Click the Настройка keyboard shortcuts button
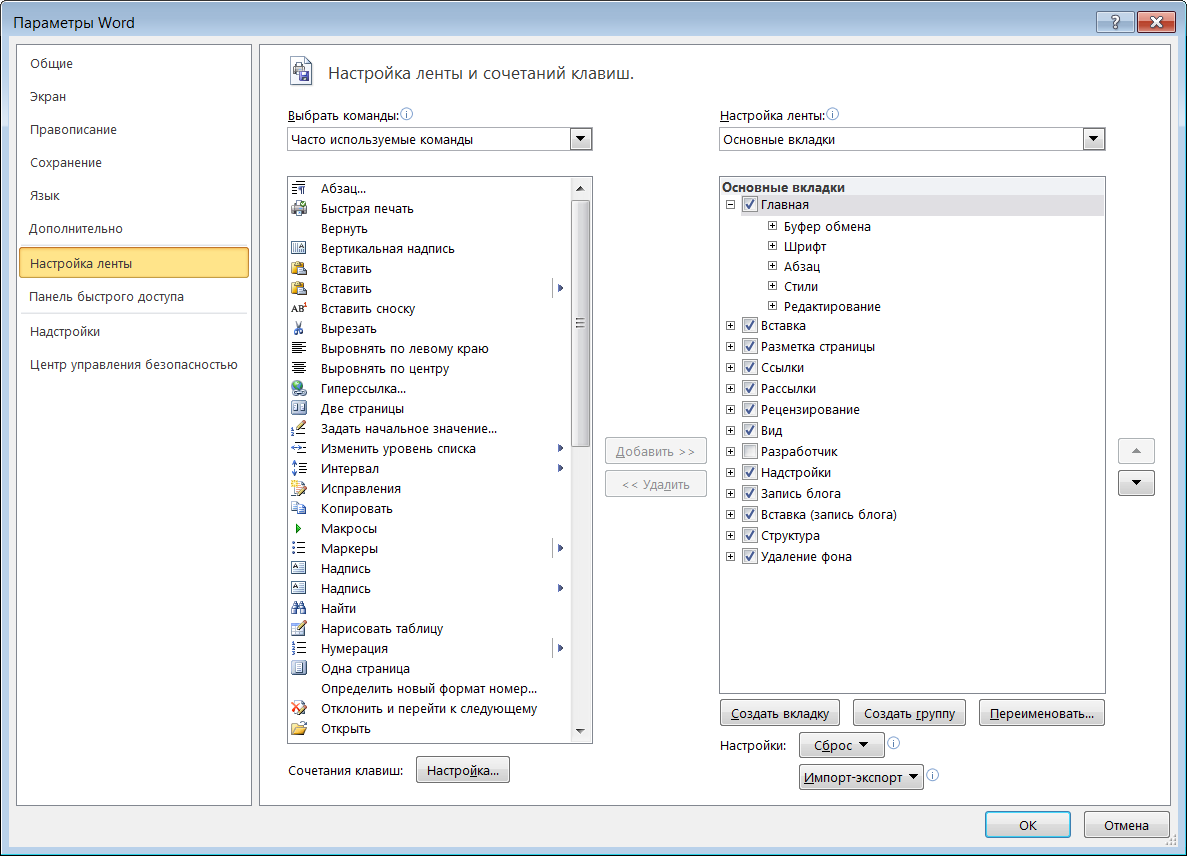 click(x=463, y=770)
